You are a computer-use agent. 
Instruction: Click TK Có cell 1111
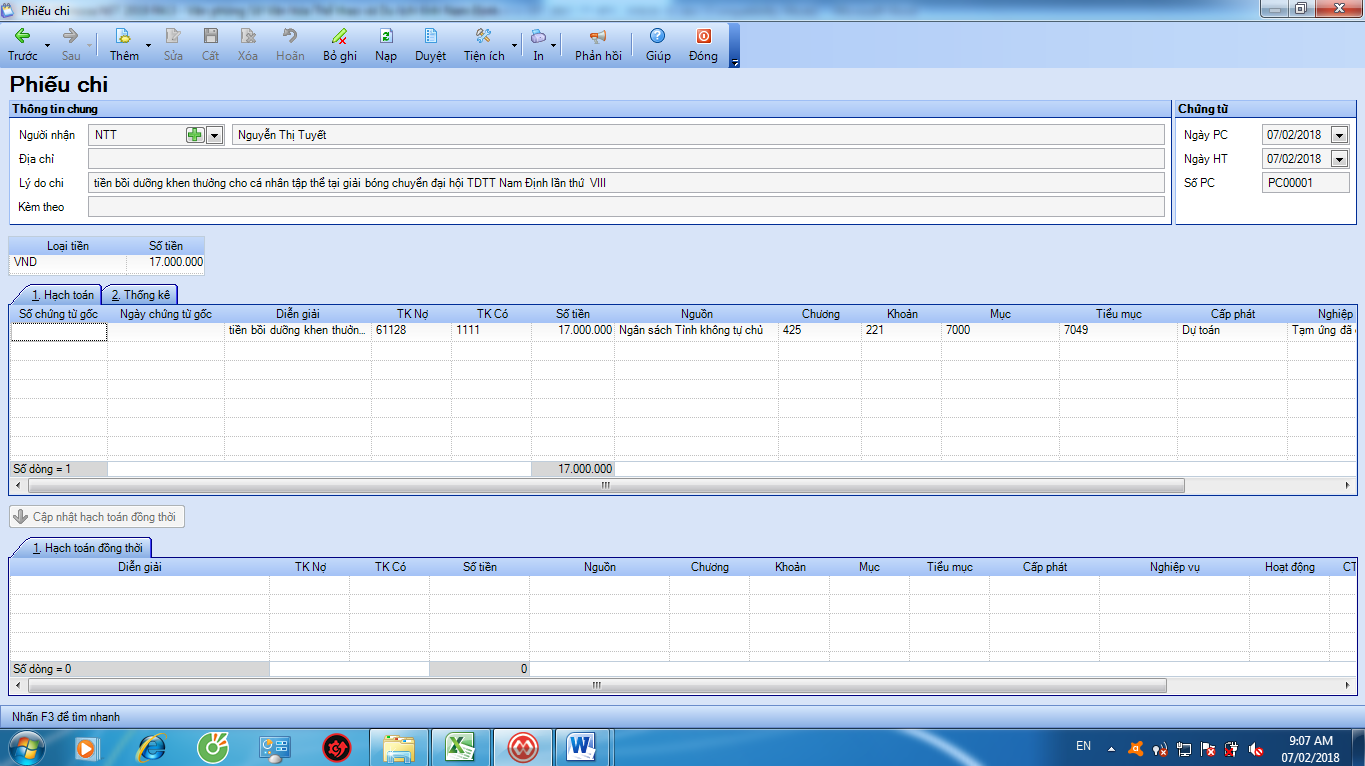coord(491,330)
